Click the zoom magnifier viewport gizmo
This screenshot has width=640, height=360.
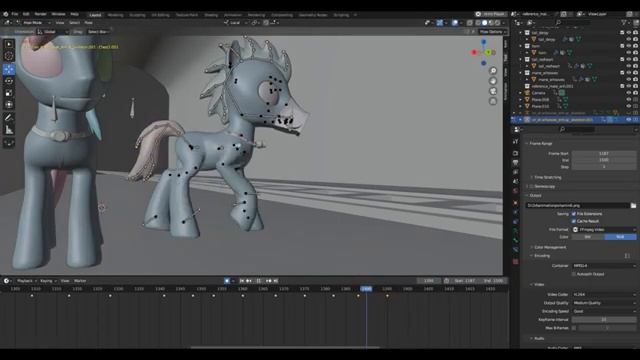click(493, 71)
